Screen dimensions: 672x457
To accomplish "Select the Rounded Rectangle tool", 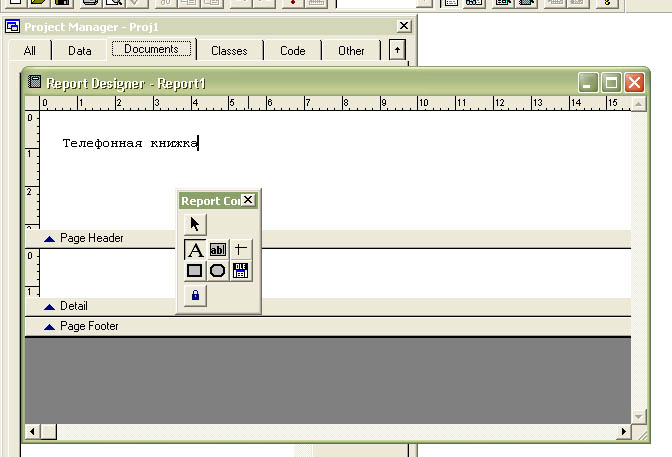I will coord(218,271).
